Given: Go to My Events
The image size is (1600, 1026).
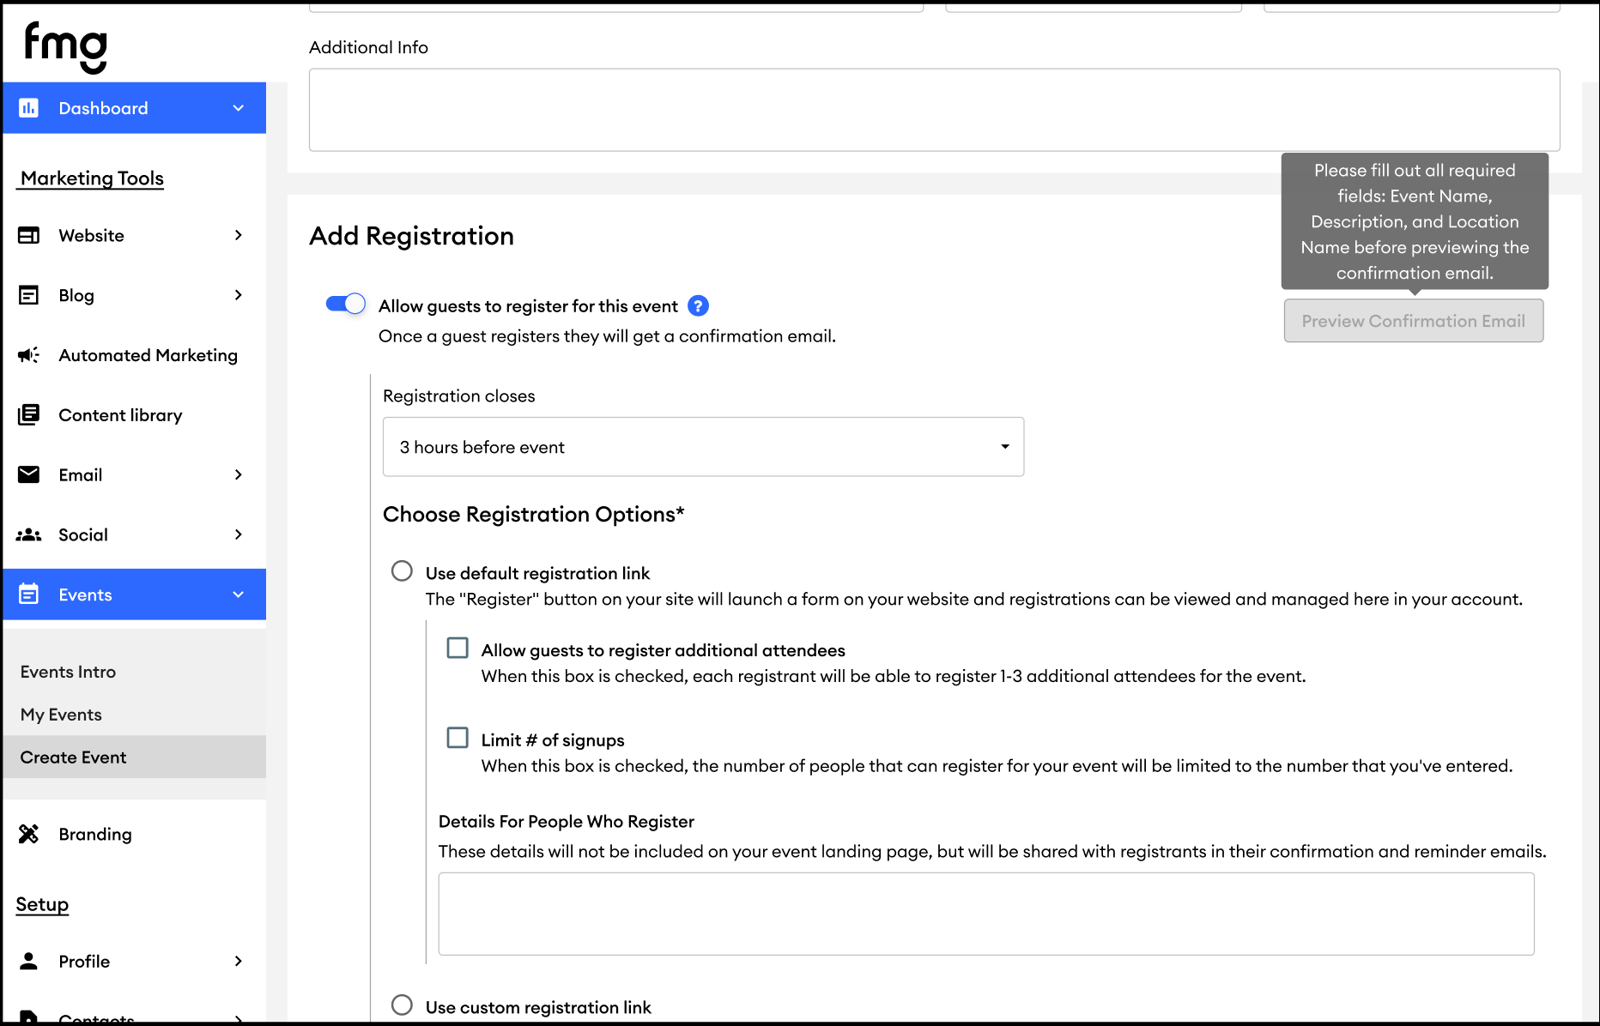Looking at the screenshot, I should pyautogui.click(x=61, y=715).
